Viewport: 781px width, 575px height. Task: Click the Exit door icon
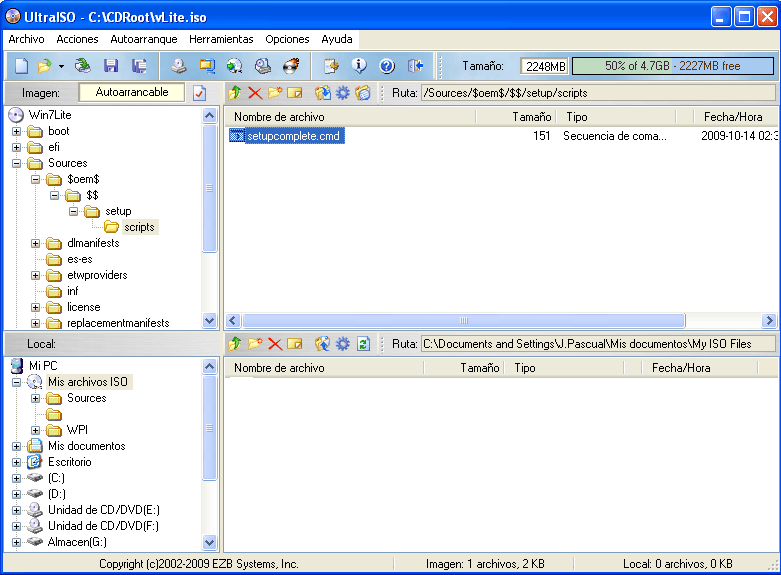coord(415,66)
